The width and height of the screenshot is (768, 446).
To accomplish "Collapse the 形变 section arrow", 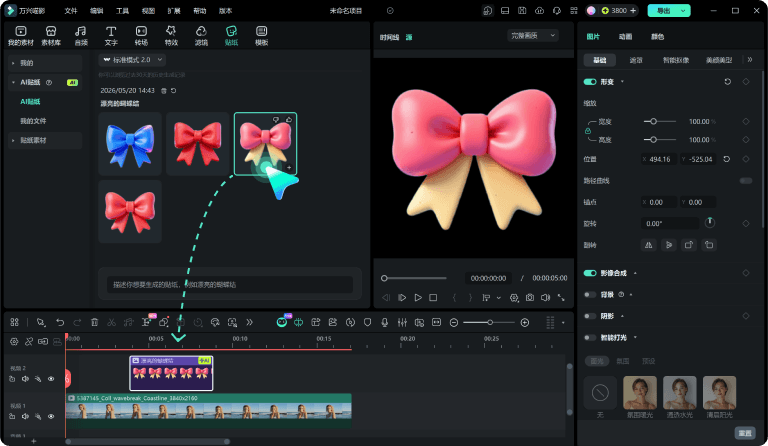I will pos(623,82).
